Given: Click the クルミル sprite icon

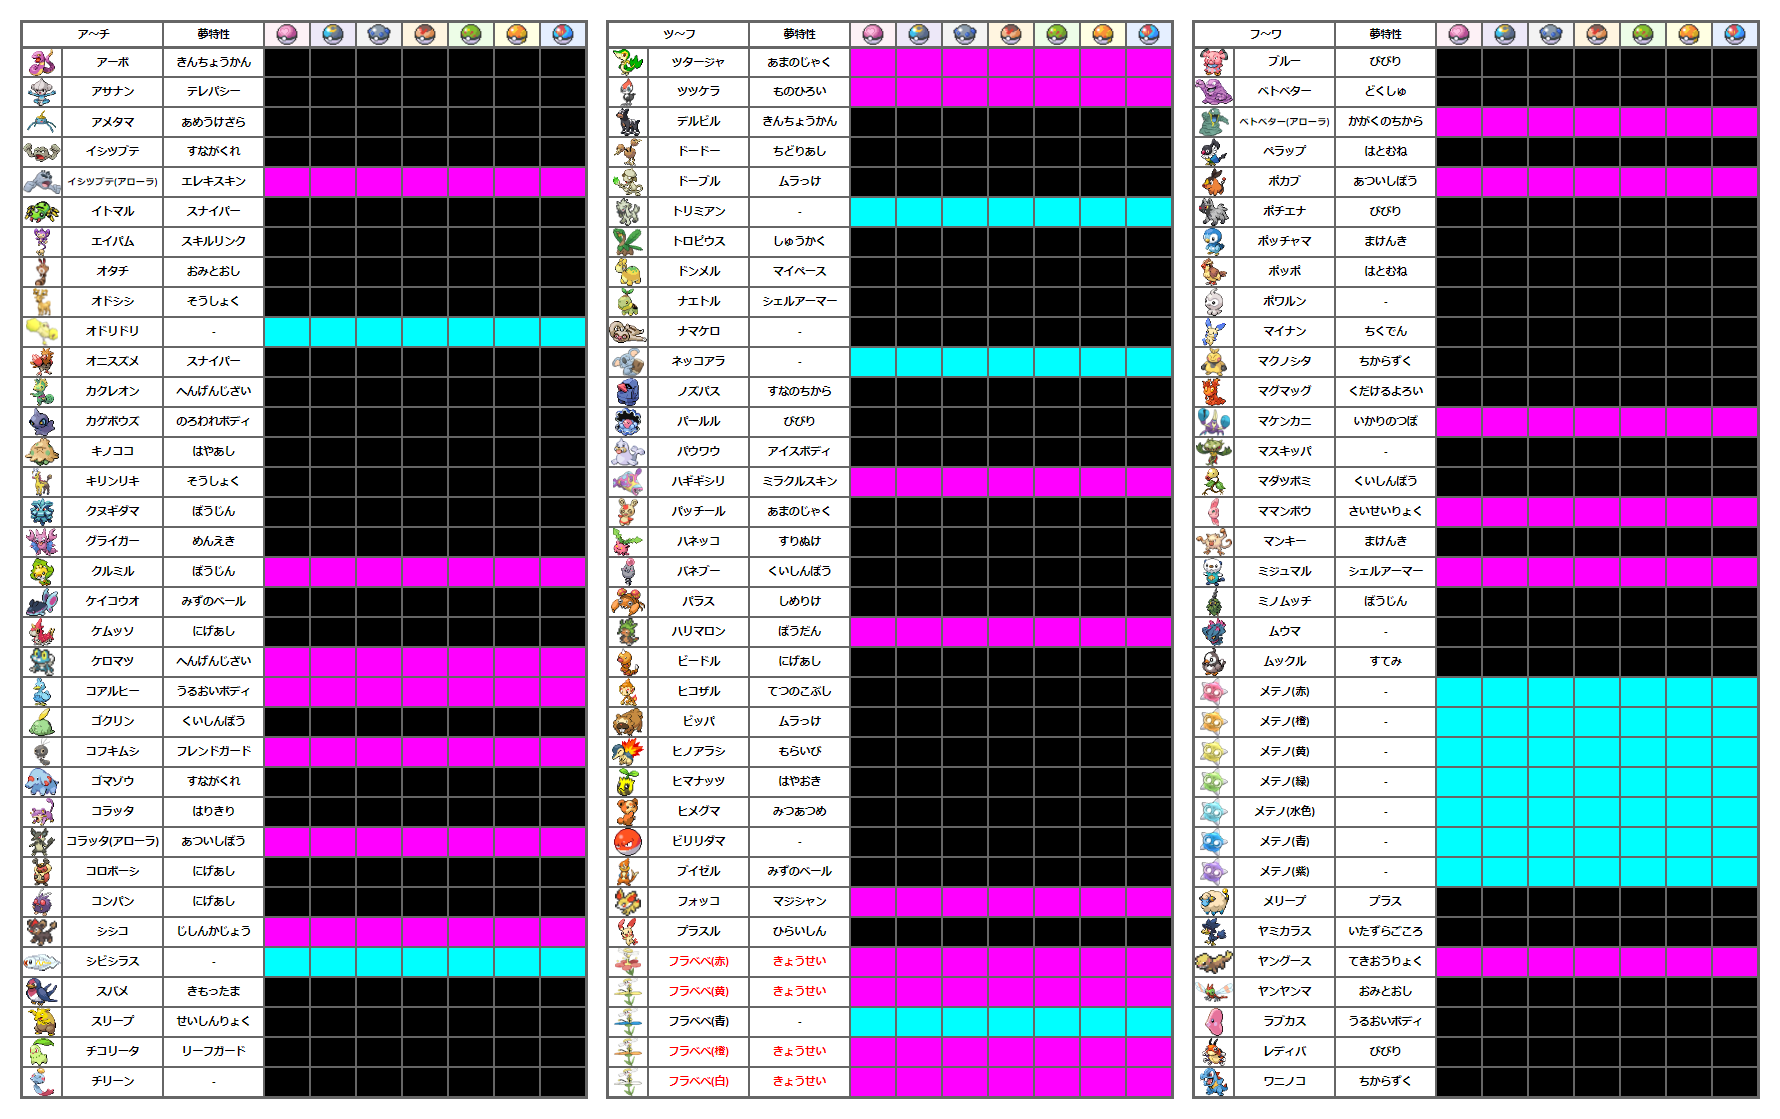Looking at the screenshot, I should coord(42,571).
